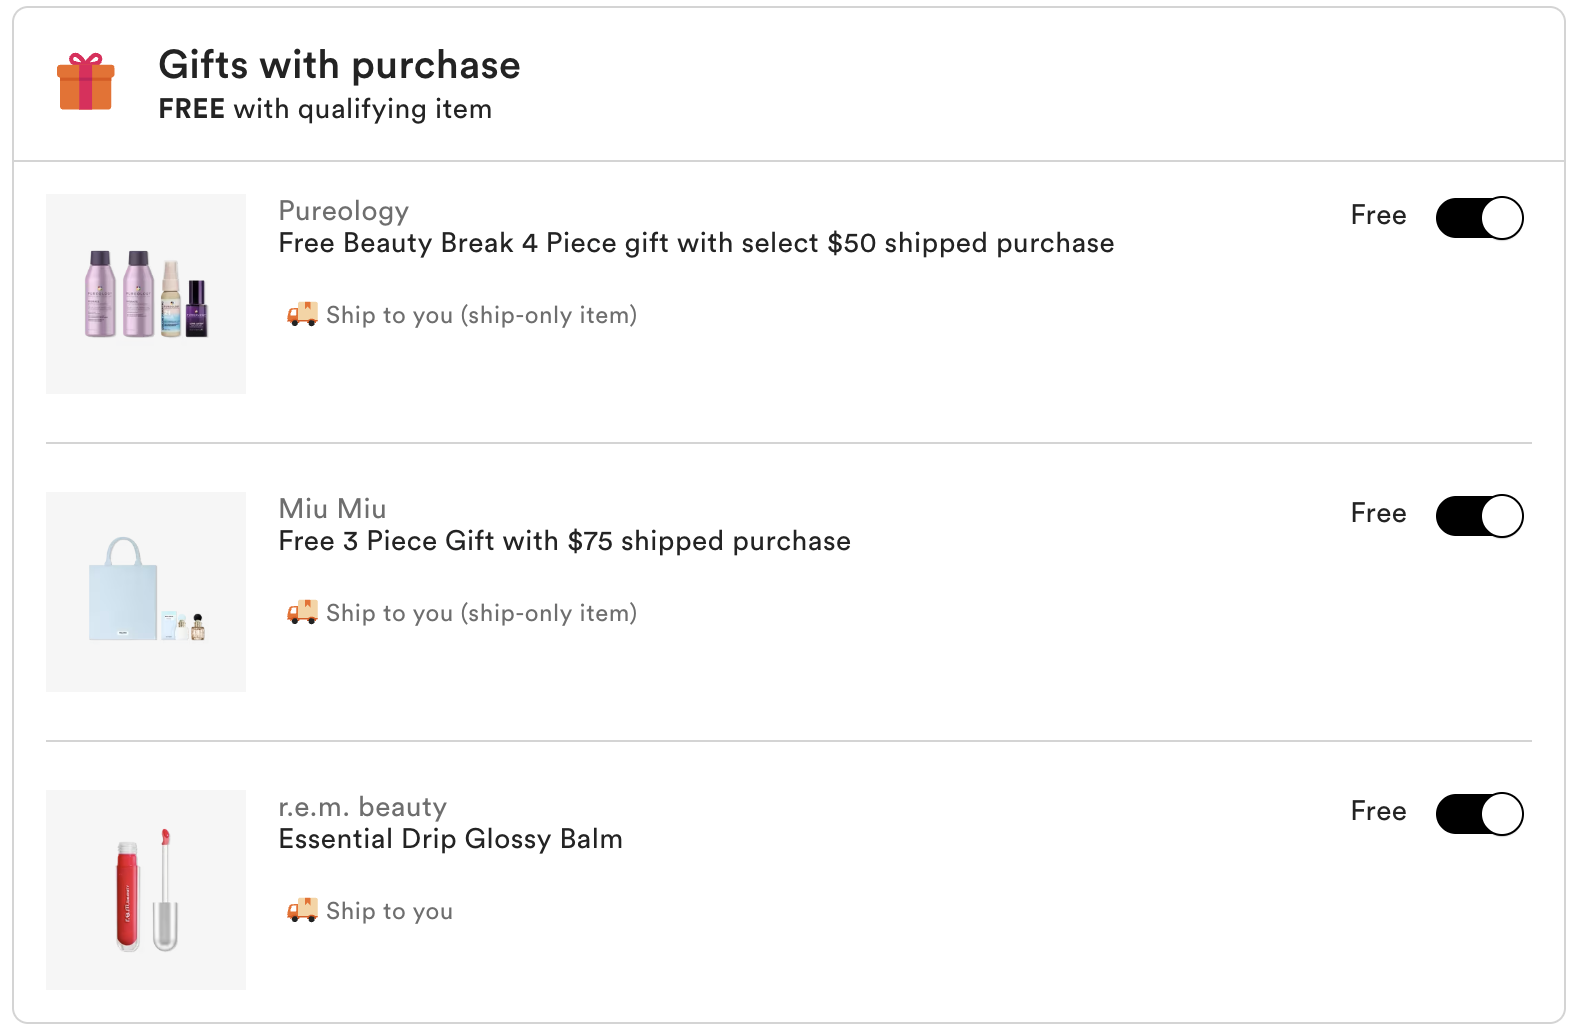Open the Essential Drip Glossy Balm title
Screen dimensions: 1588x1032
pos(450,839)
